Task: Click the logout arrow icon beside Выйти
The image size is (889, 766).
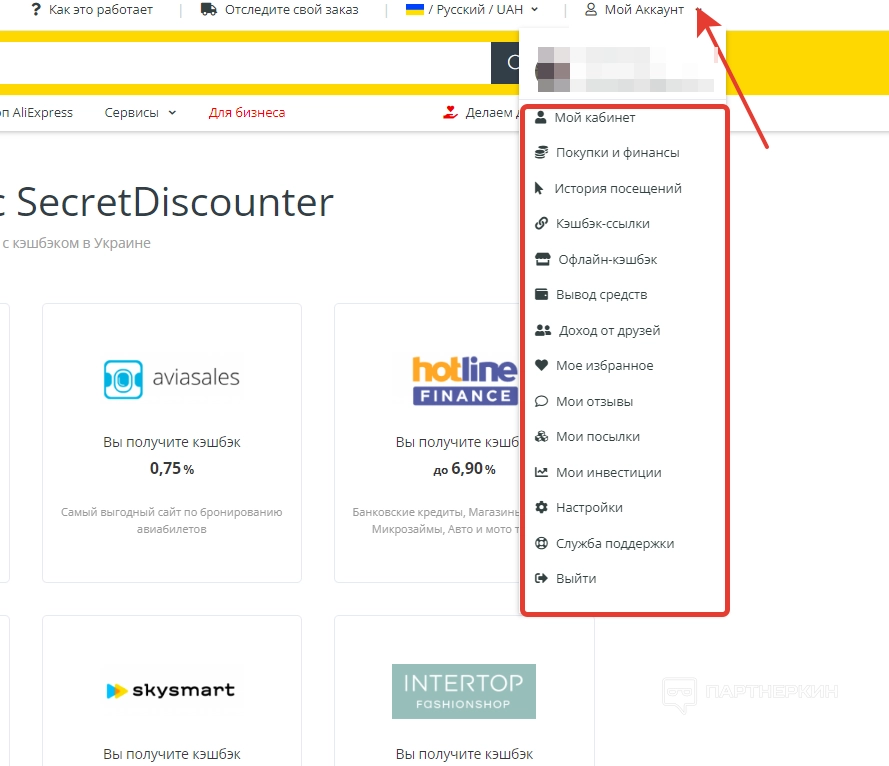Action: pos(541,578)
